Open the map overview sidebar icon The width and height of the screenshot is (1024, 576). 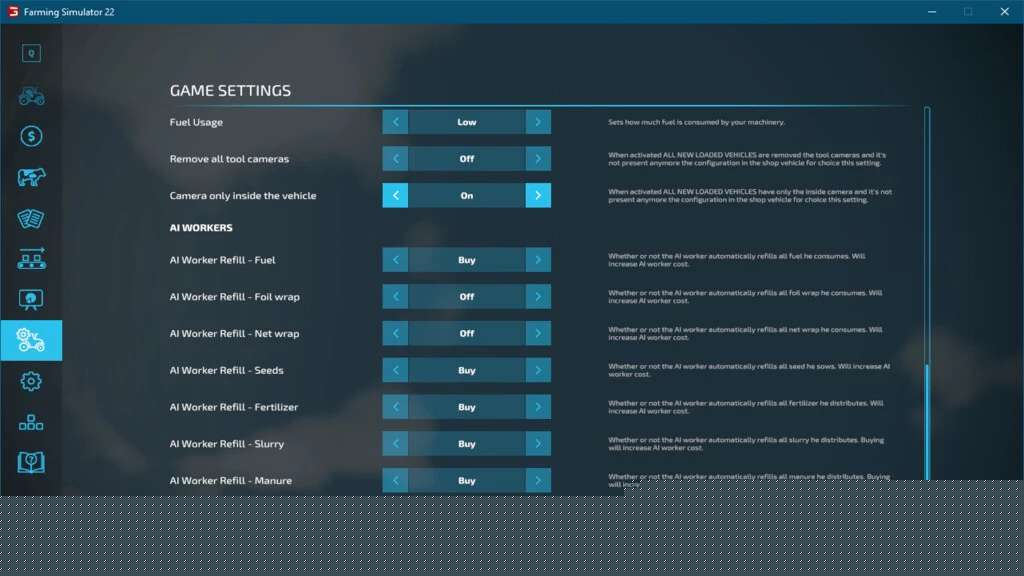[31, 54]
